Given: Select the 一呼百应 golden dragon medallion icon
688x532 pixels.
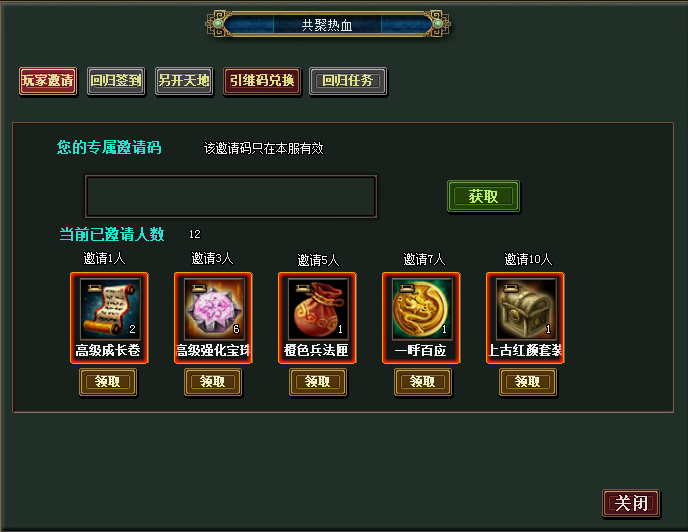Looking at the screenshot, I should 421,309.
